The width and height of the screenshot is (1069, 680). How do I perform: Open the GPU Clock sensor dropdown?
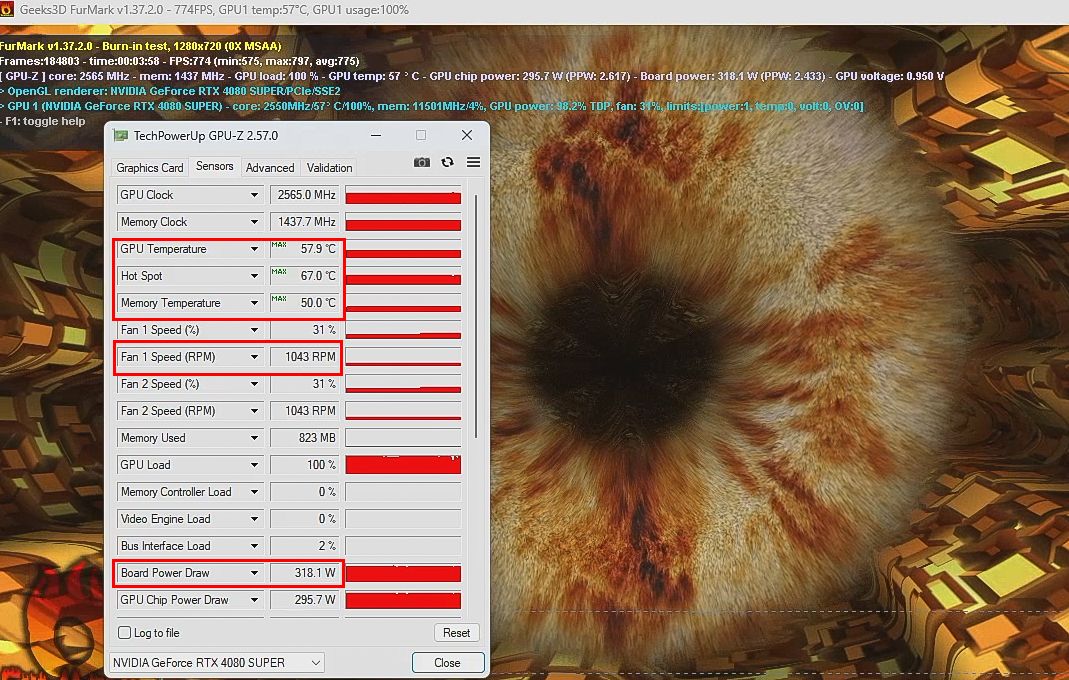(x=254, y=195)
